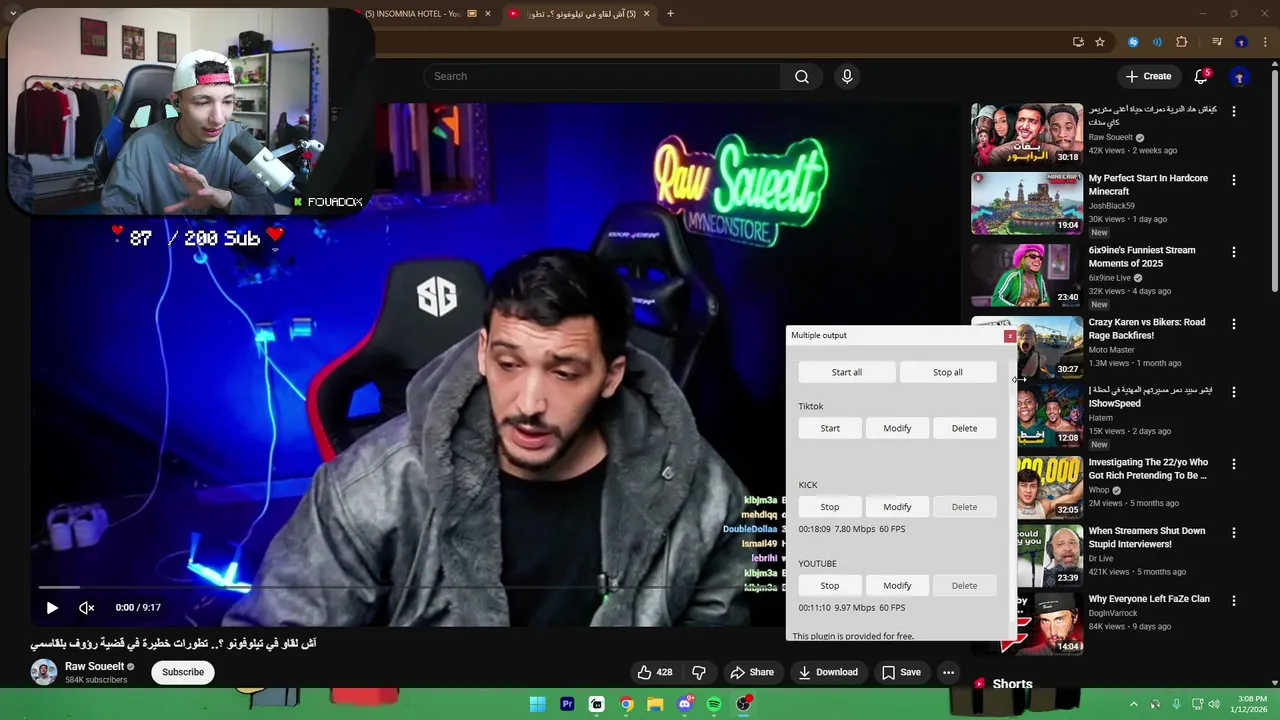Select the active Arabic-titled YouTube tab
This screenshot has width=1280, height=720.
click(580, 14)
